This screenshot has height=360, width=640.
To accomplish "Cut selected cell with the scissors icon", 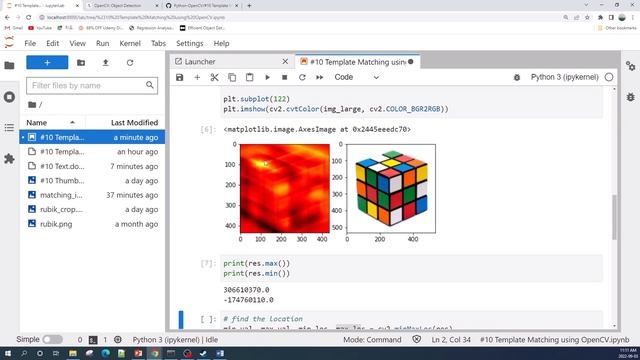I will click(214, 78).
